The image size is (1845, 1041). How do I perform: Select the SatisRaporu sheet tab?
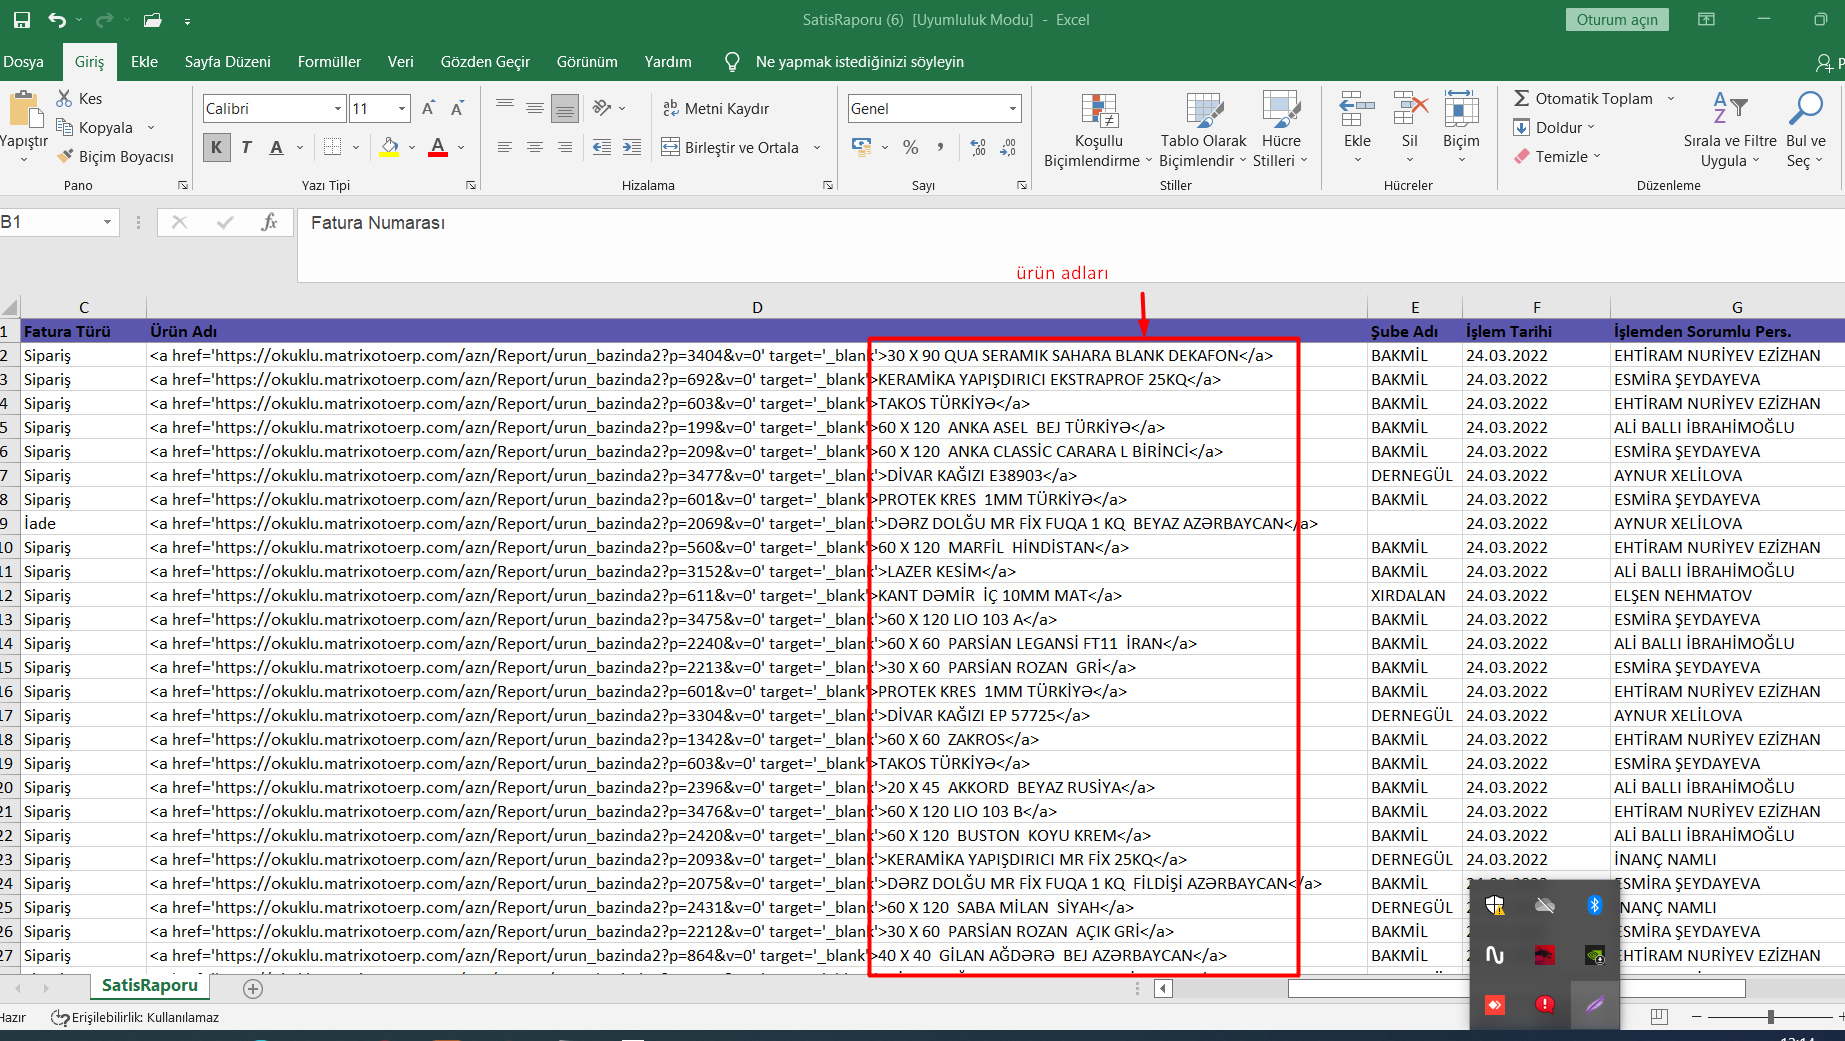click(150, 986)
